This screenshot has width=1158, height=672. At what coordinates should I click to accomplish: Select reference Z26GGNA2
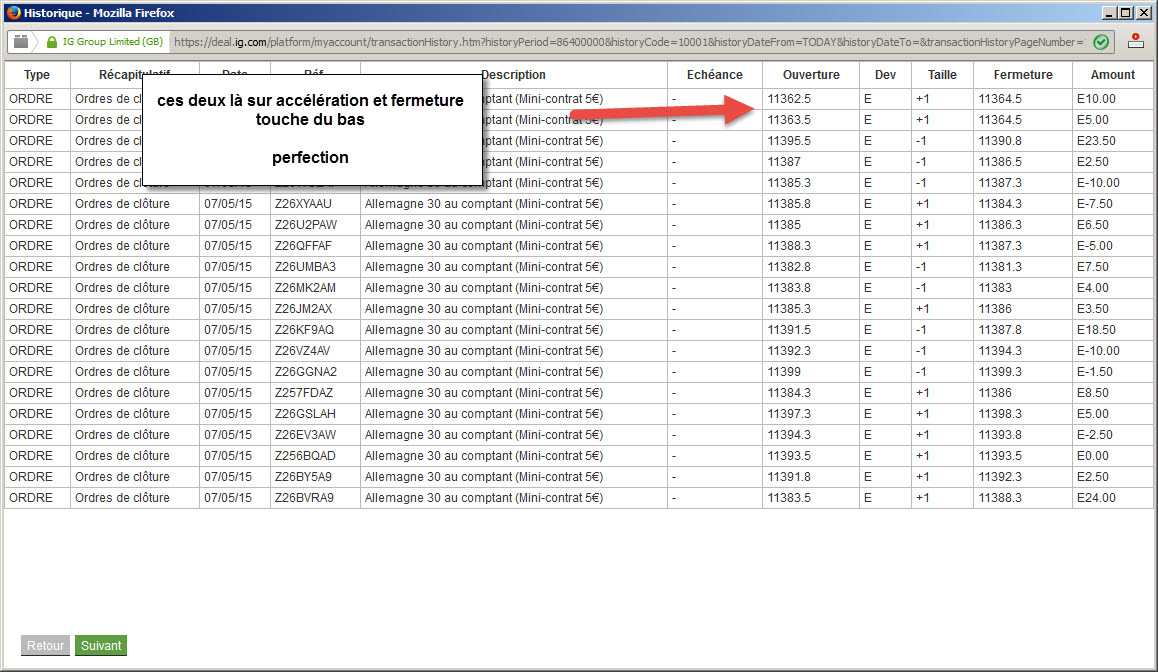coord(306,372)
